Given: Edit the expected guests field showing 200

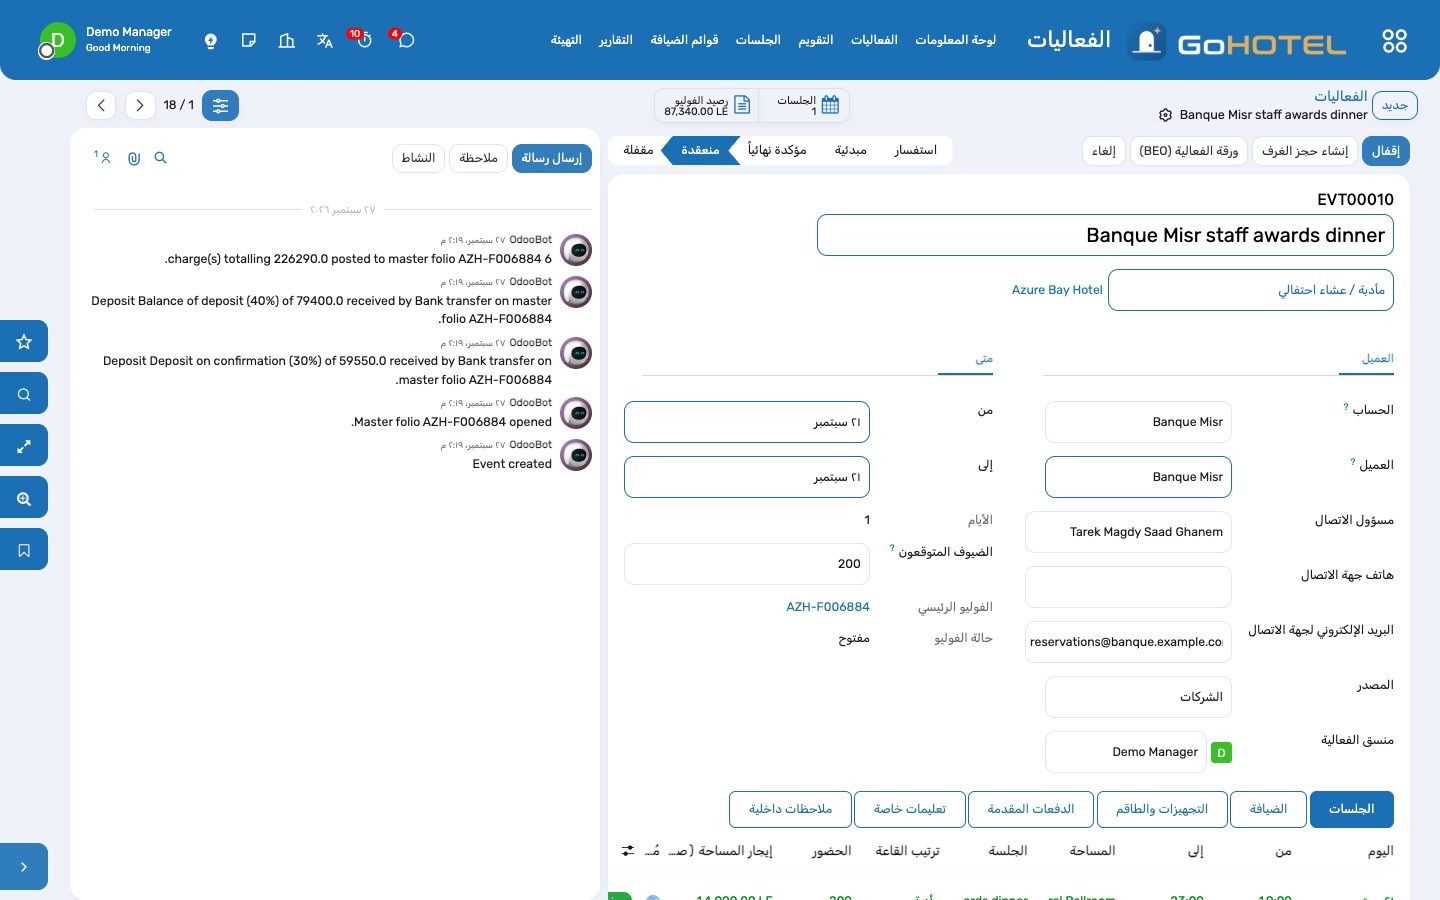Looking at the screenshot, I should (747, 564).
